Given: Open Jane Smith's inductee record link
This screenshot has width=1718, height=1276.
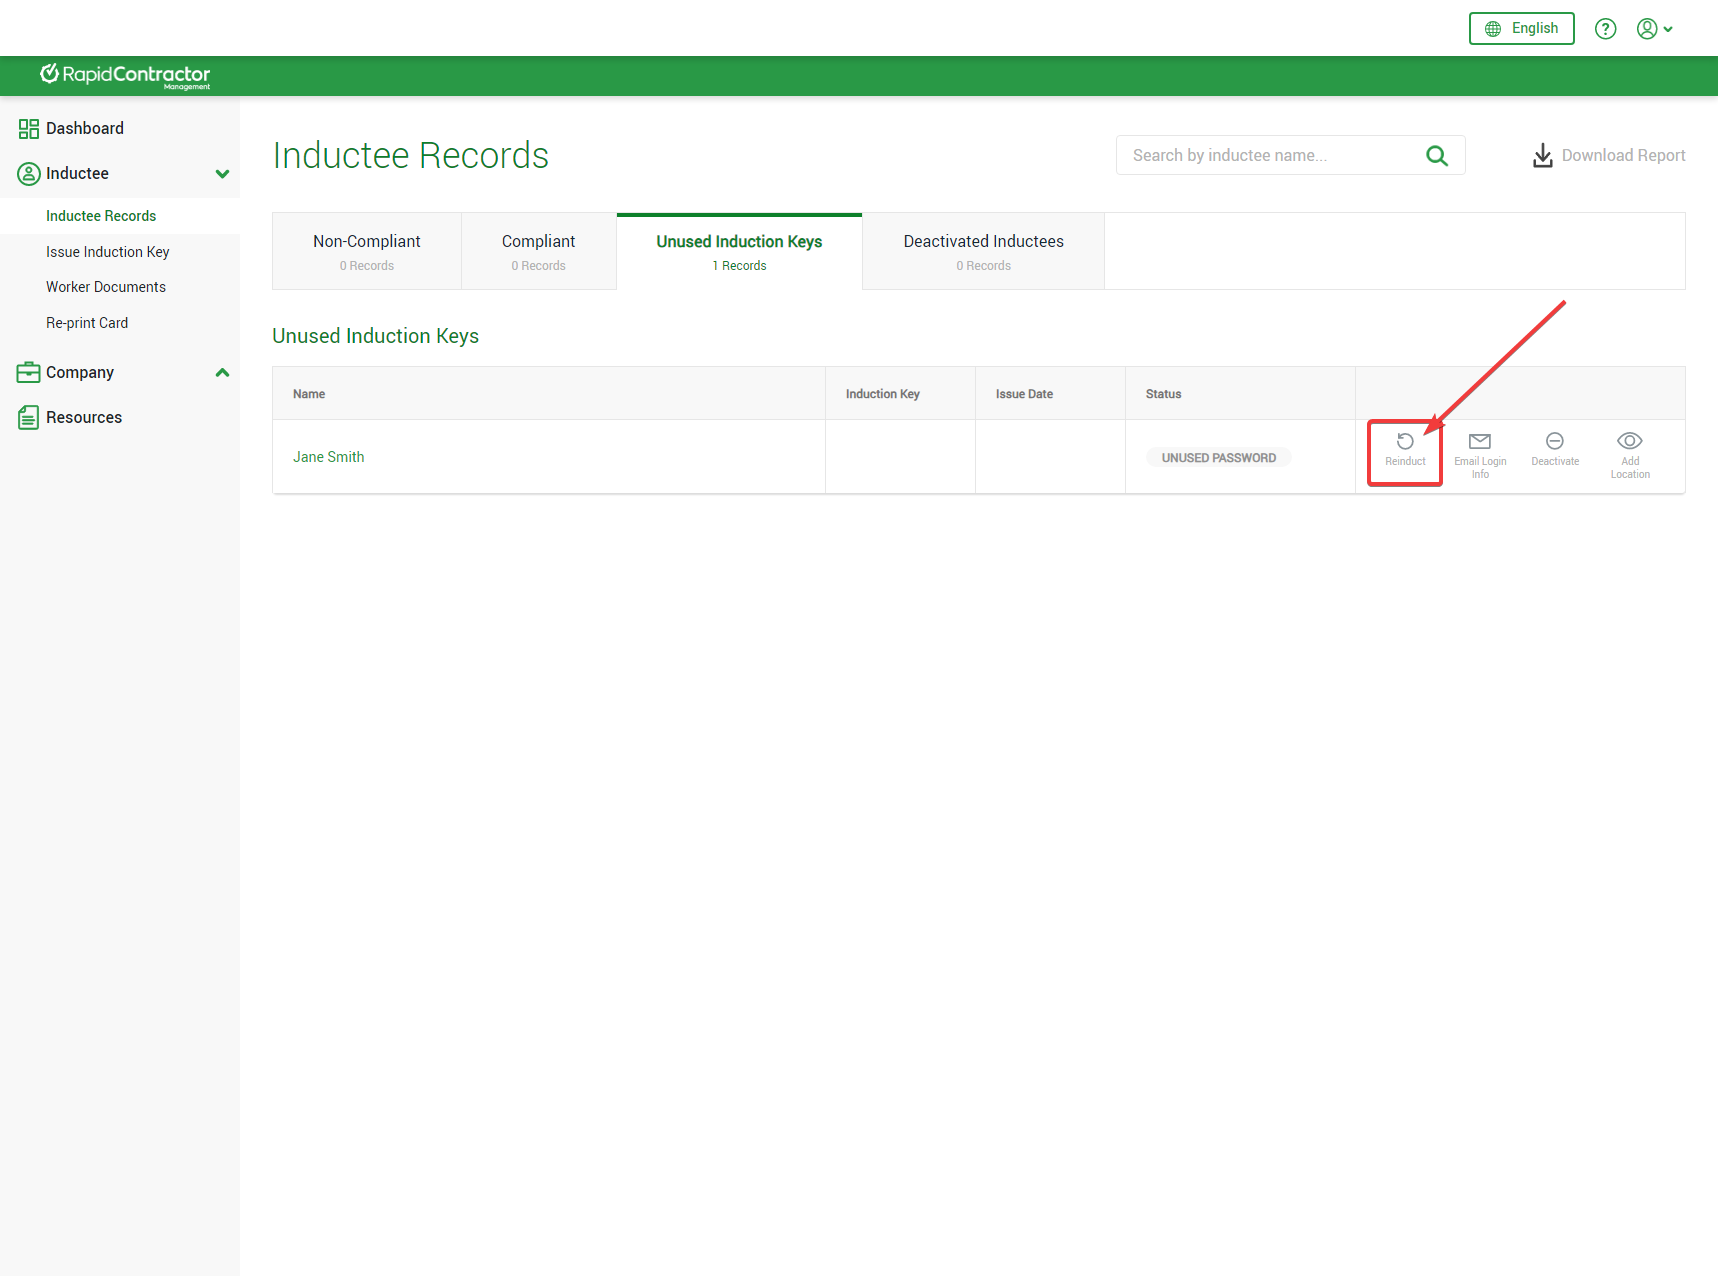Looking at the screenshot, I should (328, 457).
